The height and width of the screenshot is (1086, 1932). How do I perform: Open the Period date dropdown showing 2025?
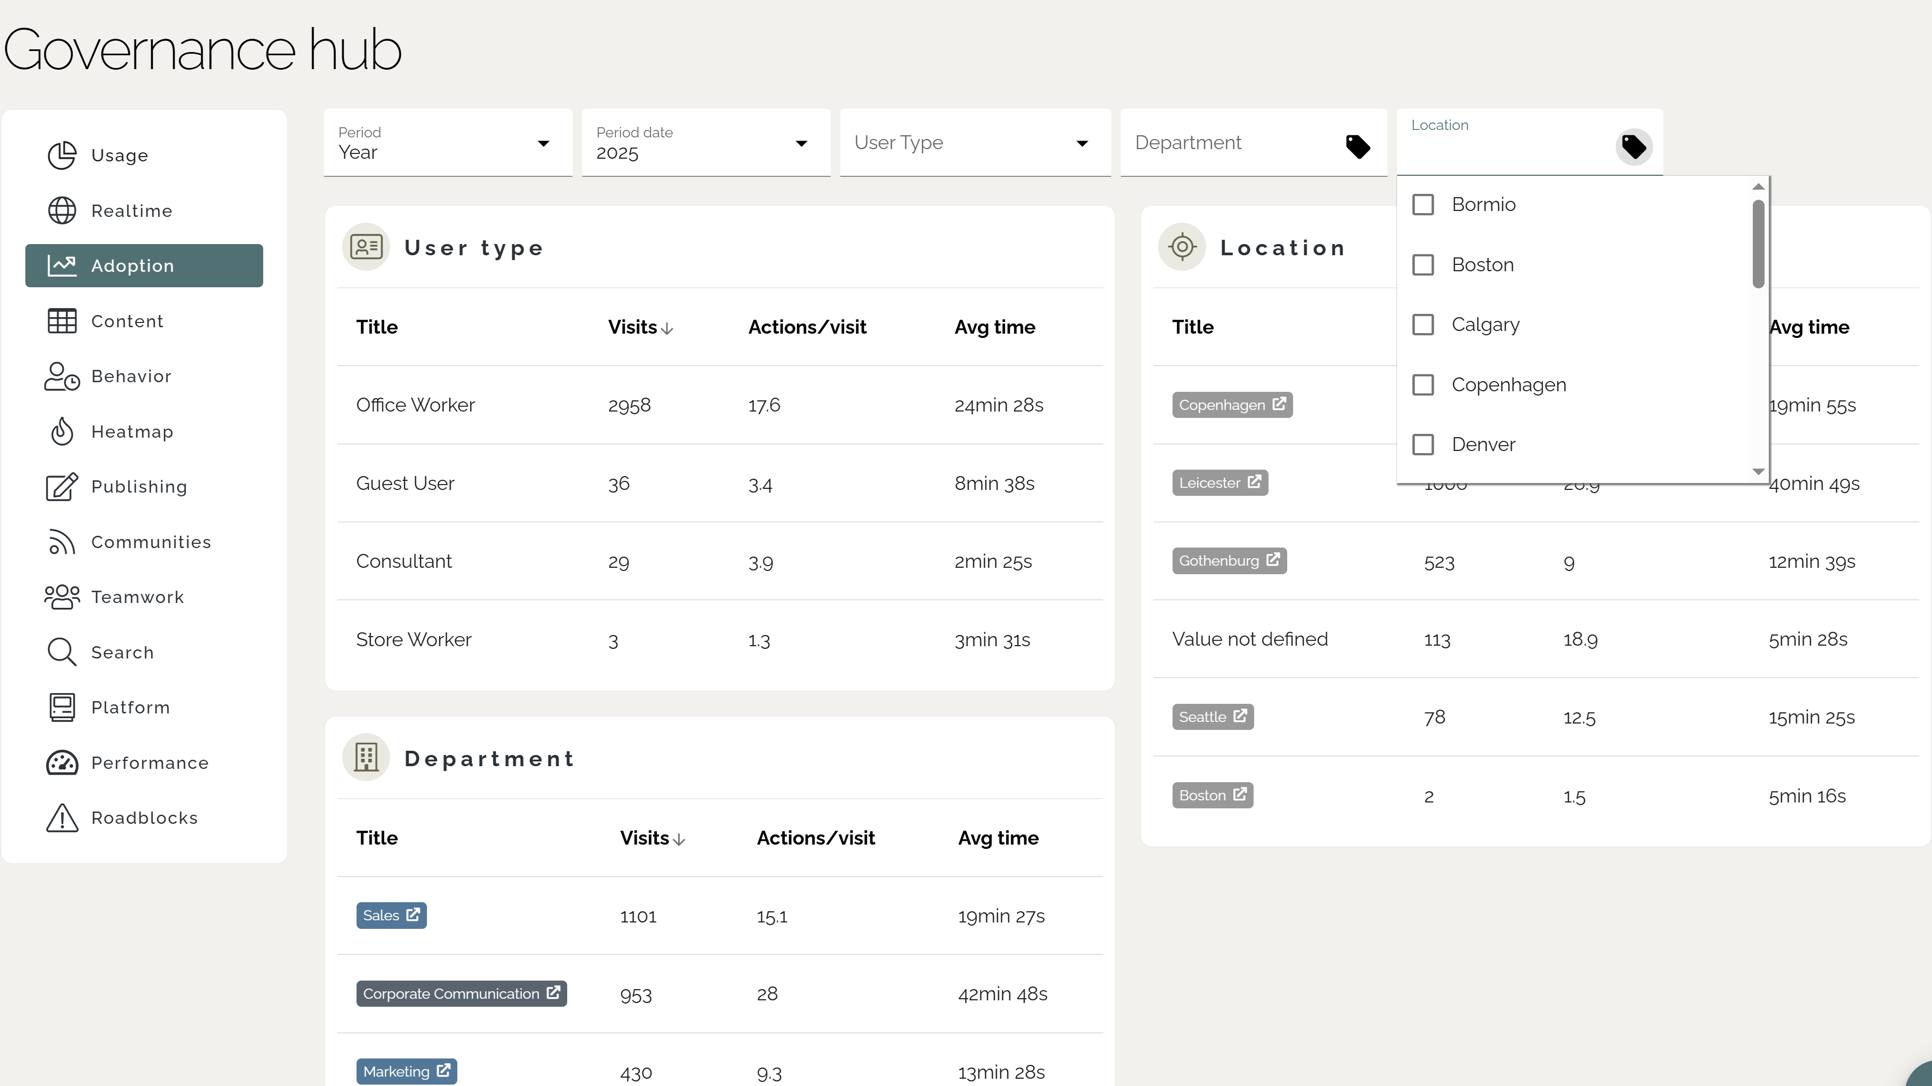point(706,143)
